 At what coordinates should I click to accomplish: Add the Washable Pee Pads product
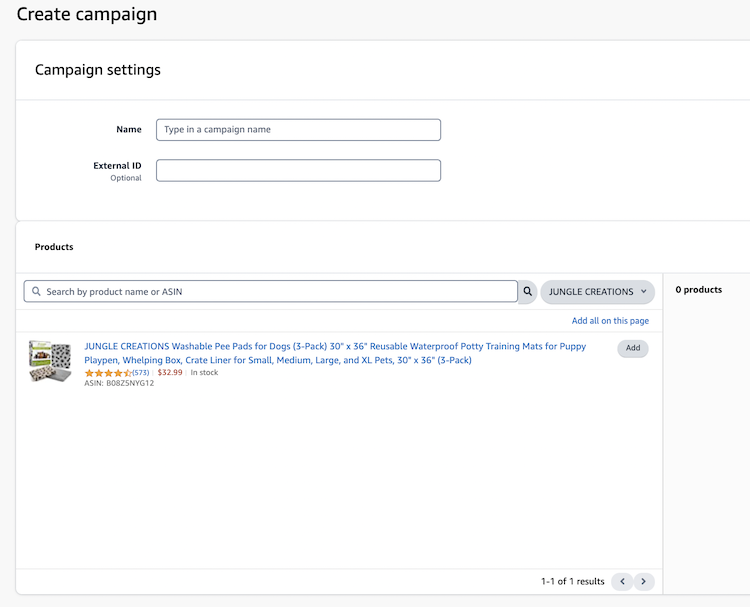click(x=633, y=348)
